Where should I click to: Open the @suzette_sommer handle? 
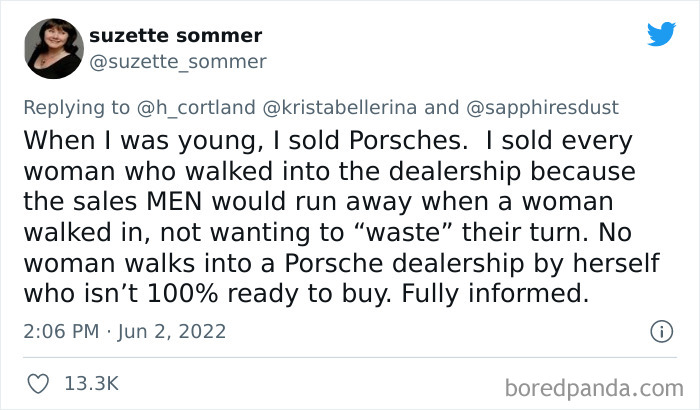pos(178,62)
